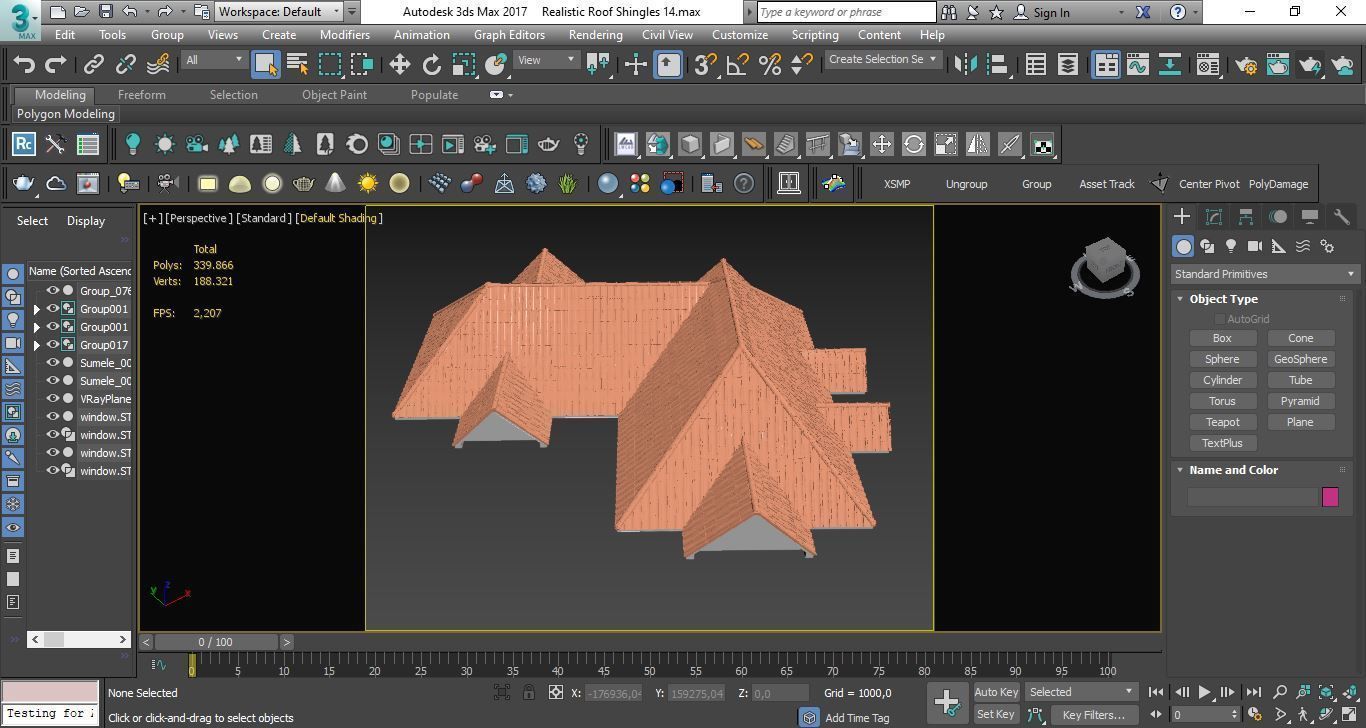Open the pink object color swatch
This screenshot has height=728, width=1366.
click(x=1329, y=497)
